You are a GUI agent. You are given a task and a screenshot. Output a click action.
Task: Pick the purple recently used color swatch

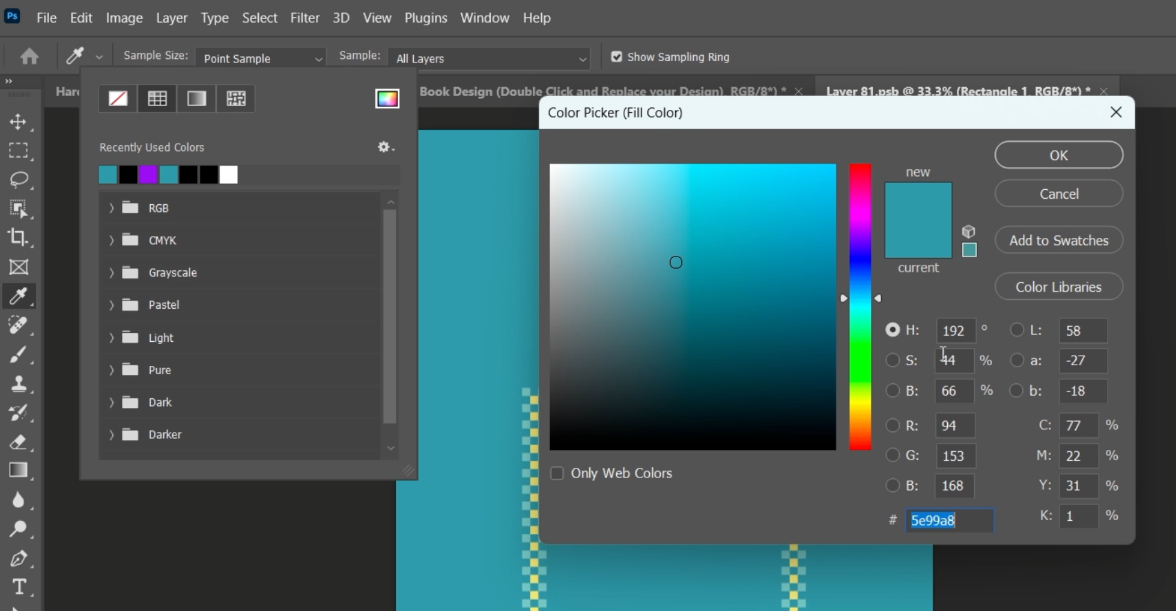tap(148, 175)
